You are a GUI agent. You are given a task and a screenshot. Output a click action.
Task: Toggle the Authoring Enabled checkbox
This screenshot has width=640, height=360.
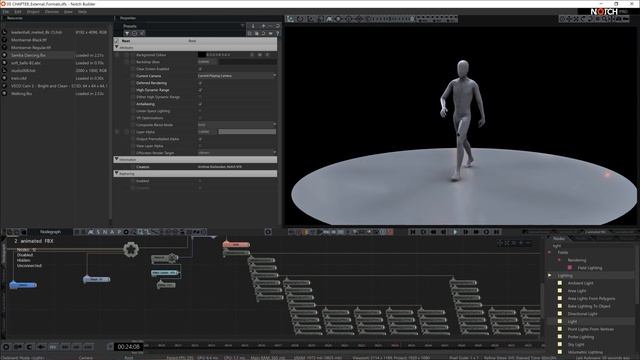pos(200,181)
